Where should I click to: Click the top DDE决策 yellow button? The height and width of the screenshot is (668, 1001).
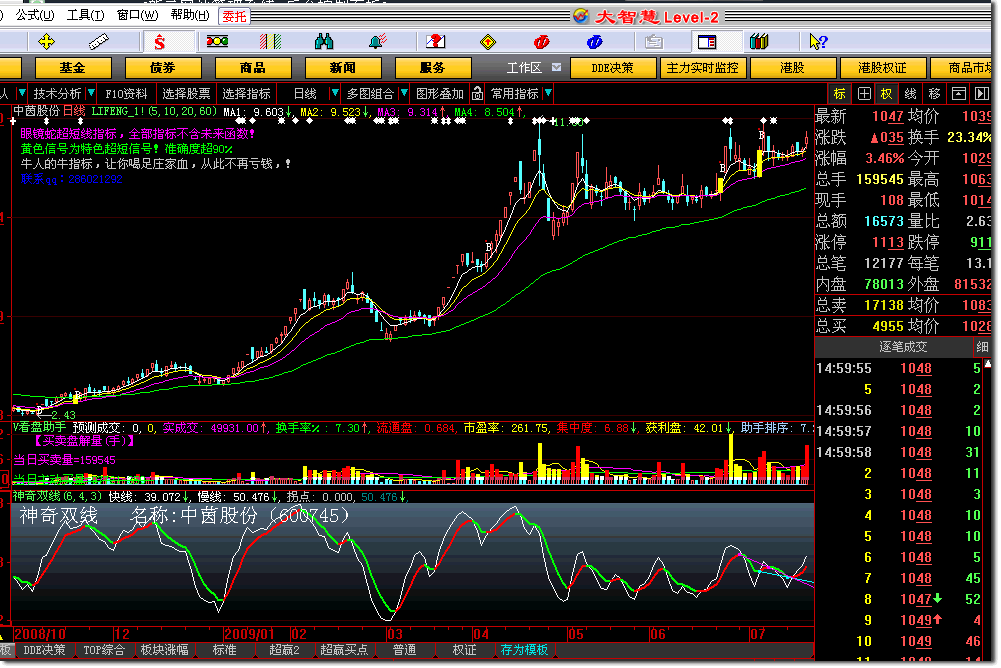pyautogui.click(x=613, y=68)
